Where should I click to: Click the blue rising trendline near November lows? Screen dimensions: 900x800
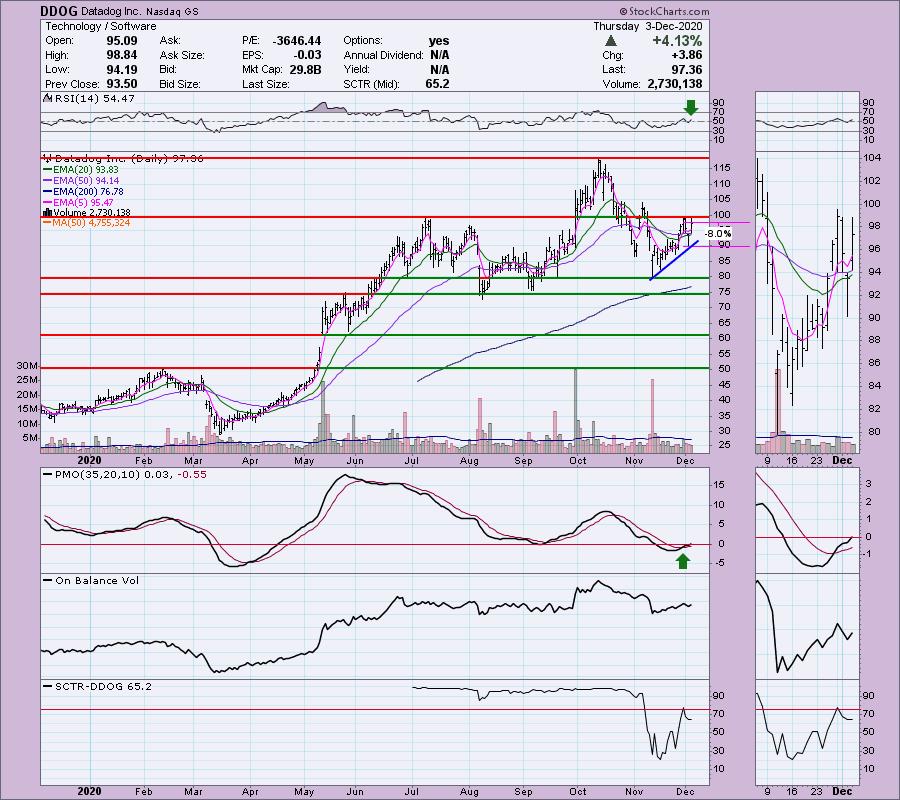tap(674, 261)
